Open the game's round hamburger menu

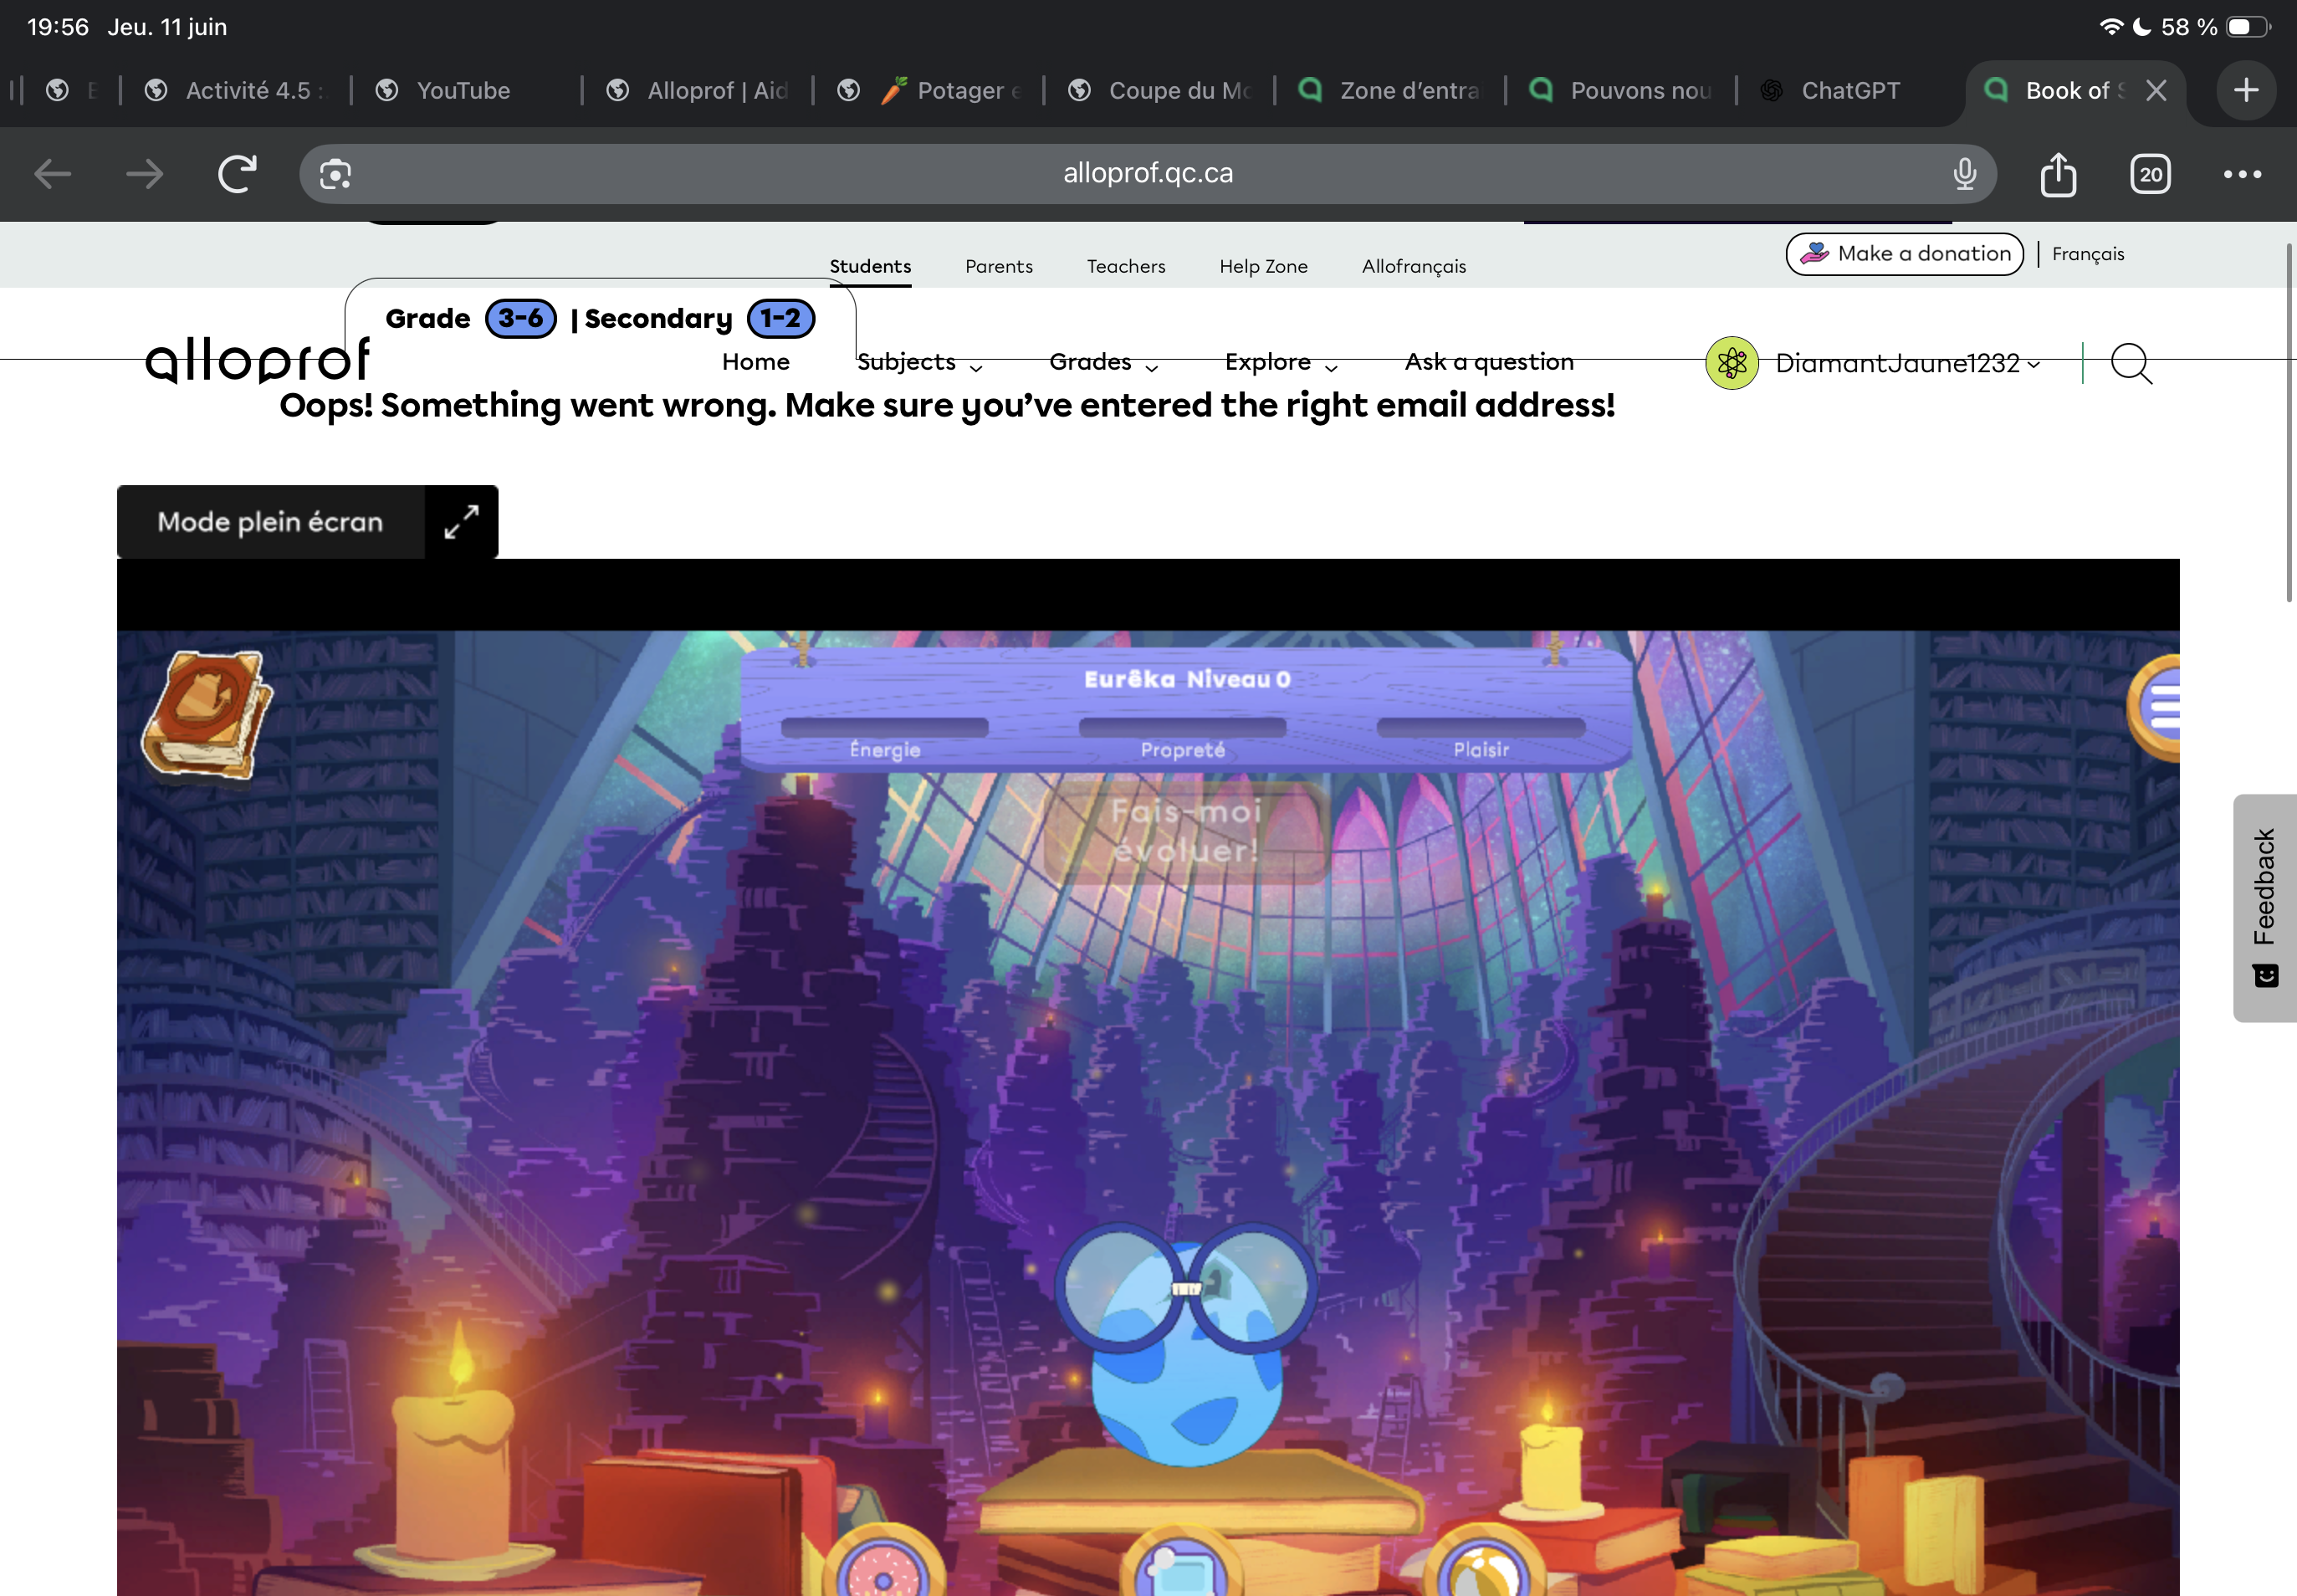[2156, 708]
